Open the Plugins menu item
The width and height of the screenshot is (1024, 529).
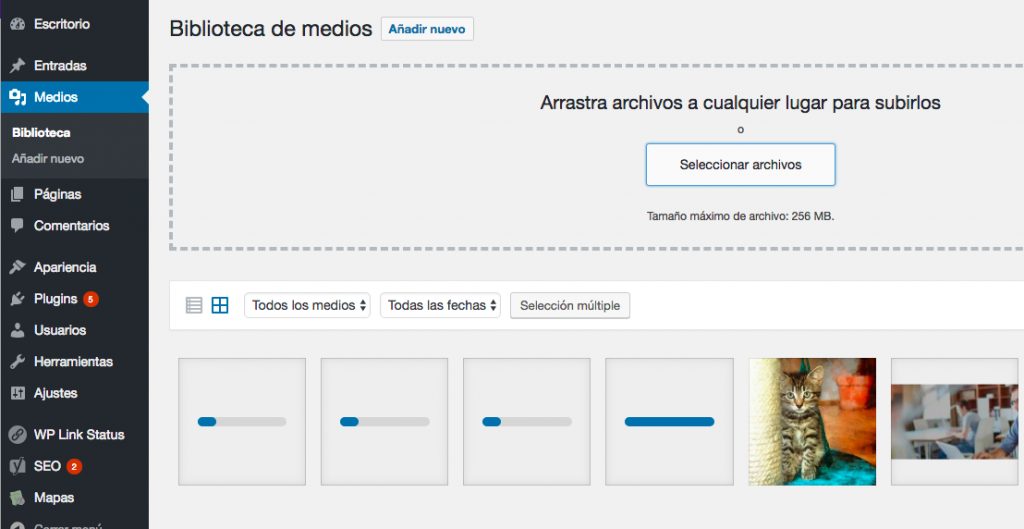click(x=74, y=299)
